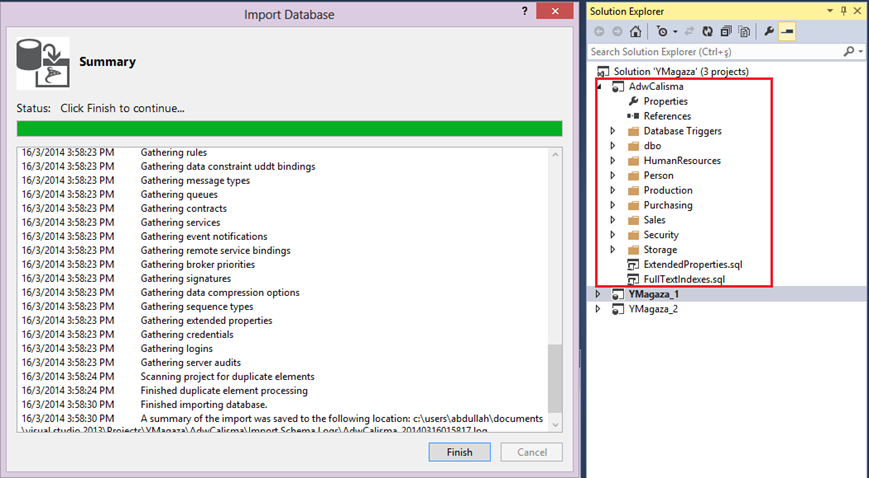This screenshot has height=478, width=869.
Task: Click the Person folder icon
Action: (633, 176)
